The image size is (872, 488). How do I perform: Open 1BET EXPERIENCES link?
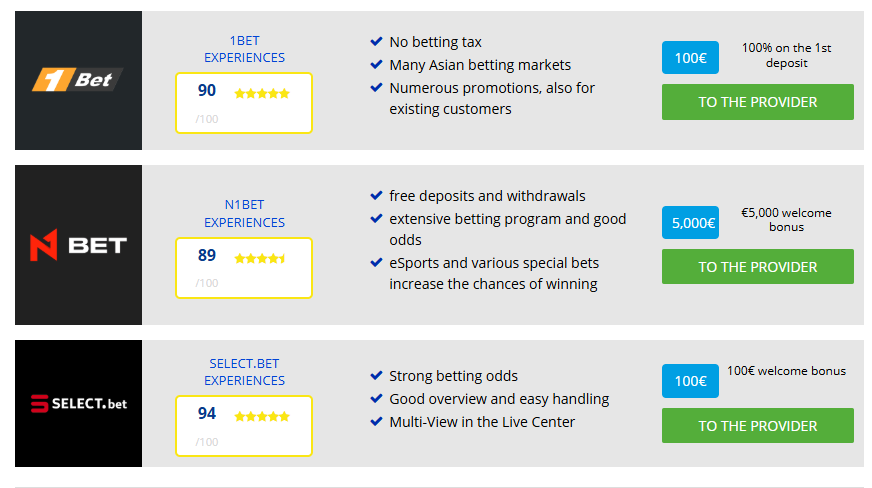click(244, 49)
